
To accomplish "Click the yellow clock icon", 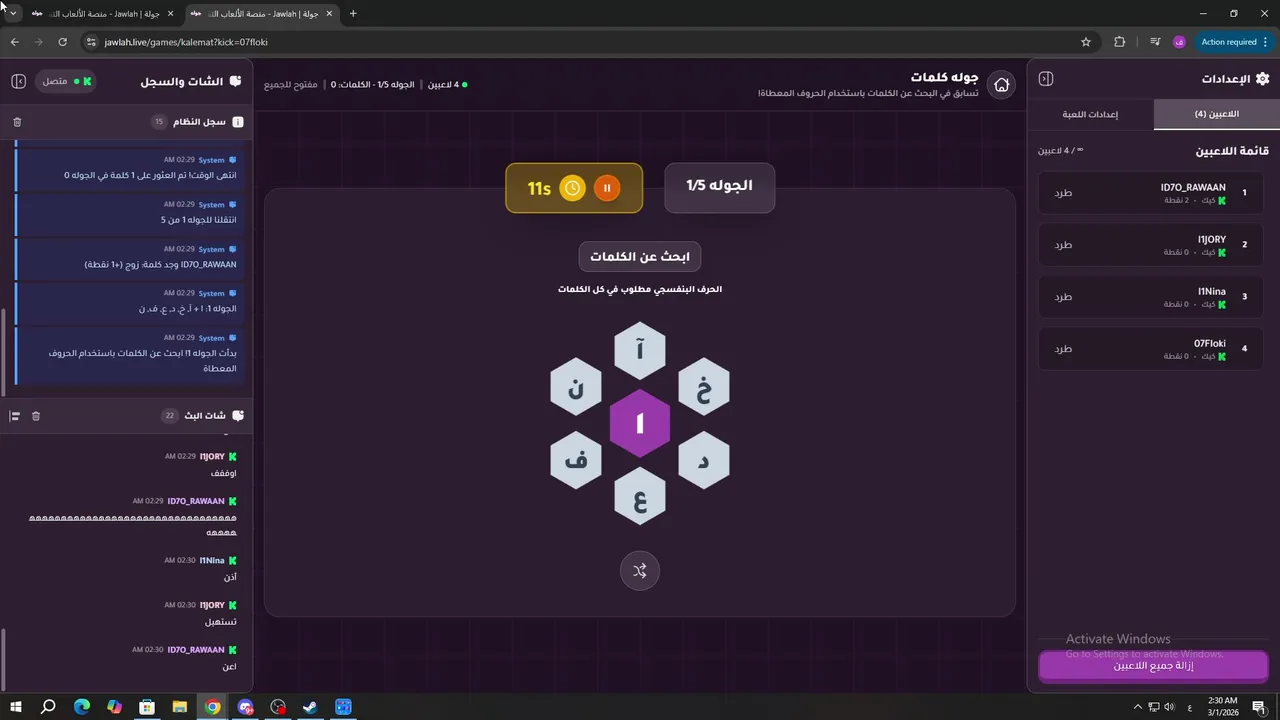I will click(x=572, y=188).
